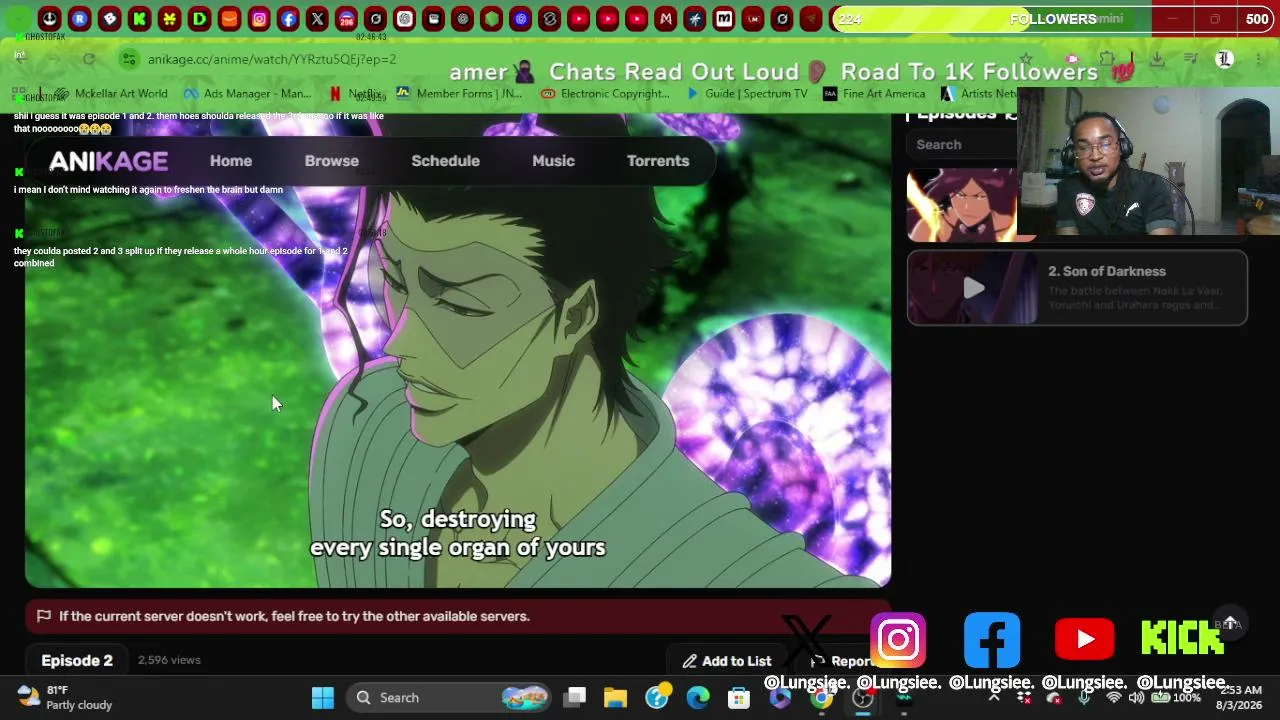Click the episodes Search field
The image size is (1280, 720).
tap(962, 145)
